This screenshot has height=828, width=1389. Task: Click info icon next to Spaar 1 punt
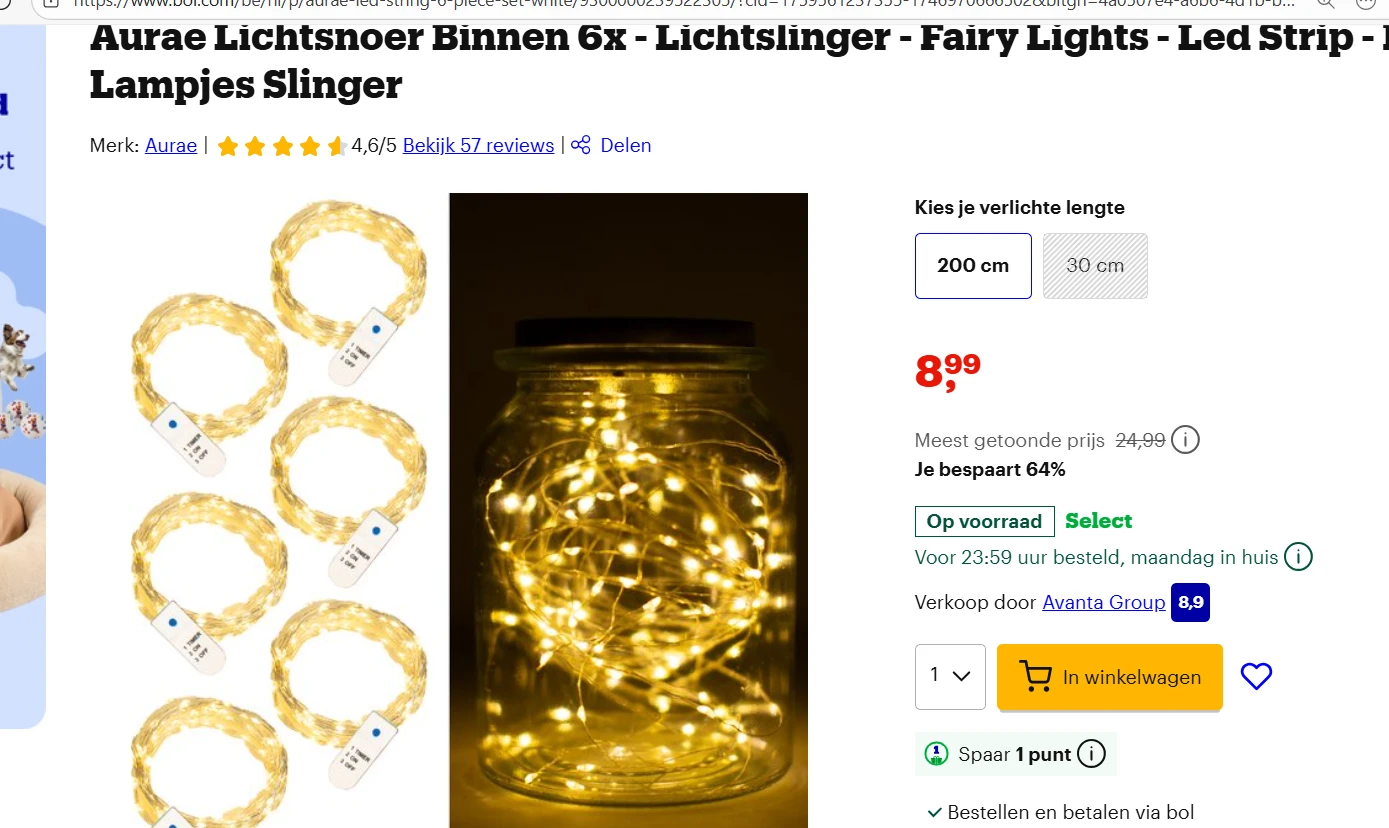(1091, 754)
